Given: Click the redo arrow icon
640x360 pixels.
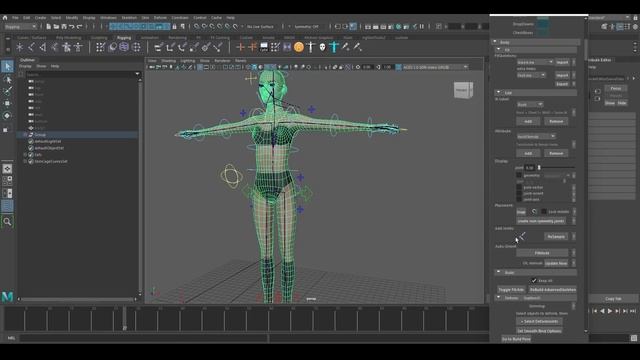Looking at the screenshot, I should 79,27.
